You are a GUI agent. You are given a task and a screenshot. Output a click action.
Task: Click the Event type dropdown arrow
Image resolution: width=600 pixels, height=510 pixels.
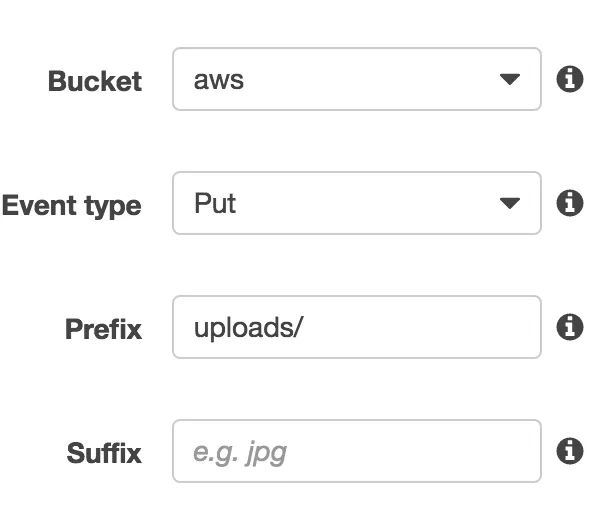[x=510, y=204]
